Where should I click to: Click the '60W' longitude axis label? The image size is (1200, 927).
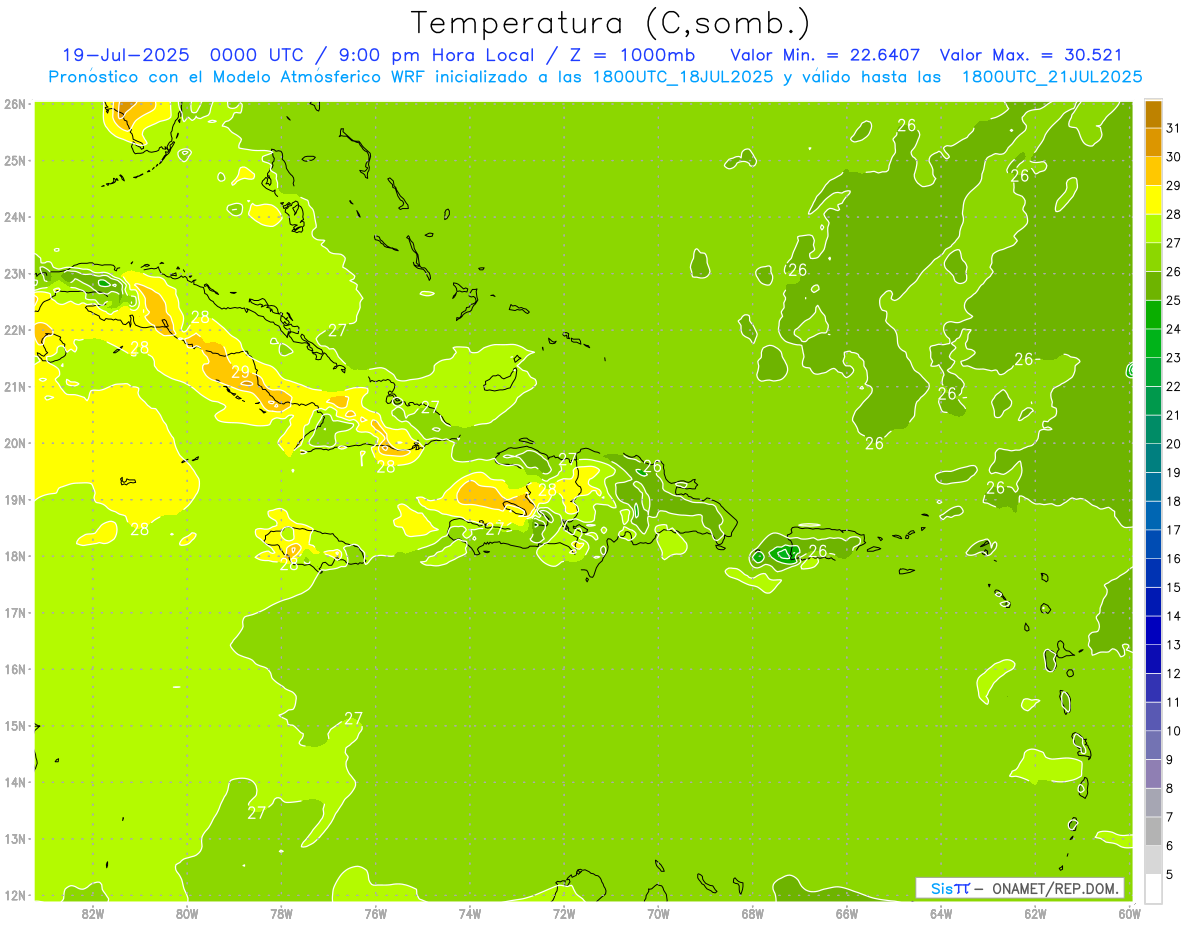tap(1129, 913)
